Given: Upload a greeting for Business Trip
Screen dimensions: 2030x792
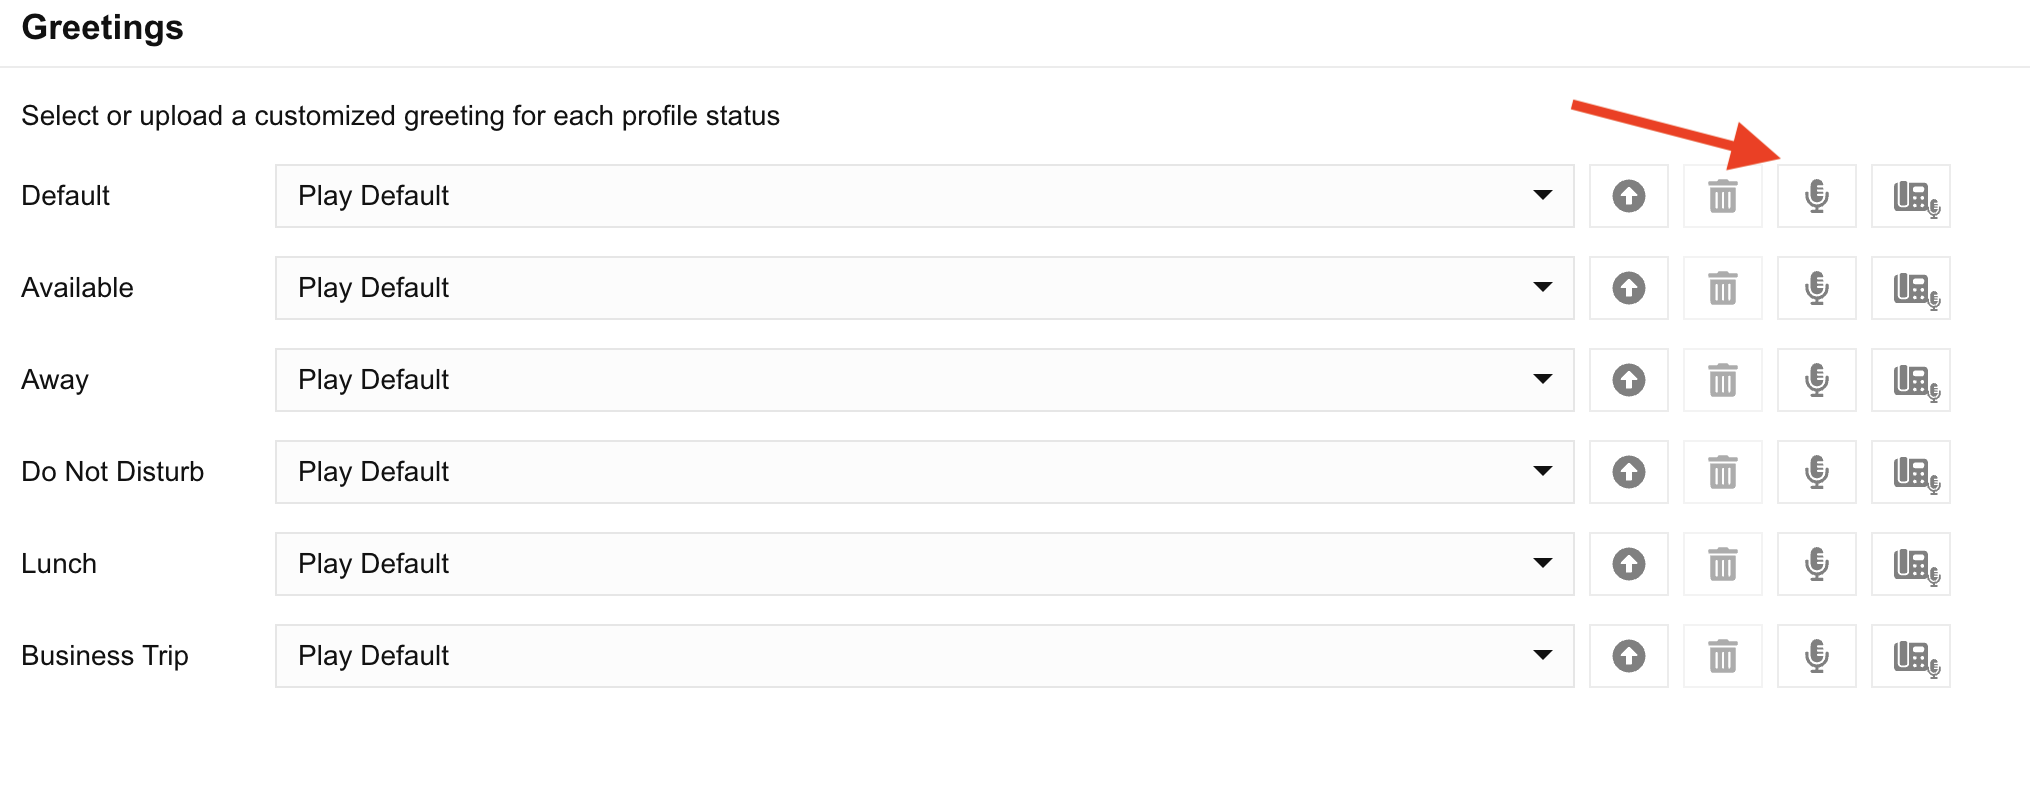Looking at the screenshot, I should pyautogui.click(x=1628, y=656).
